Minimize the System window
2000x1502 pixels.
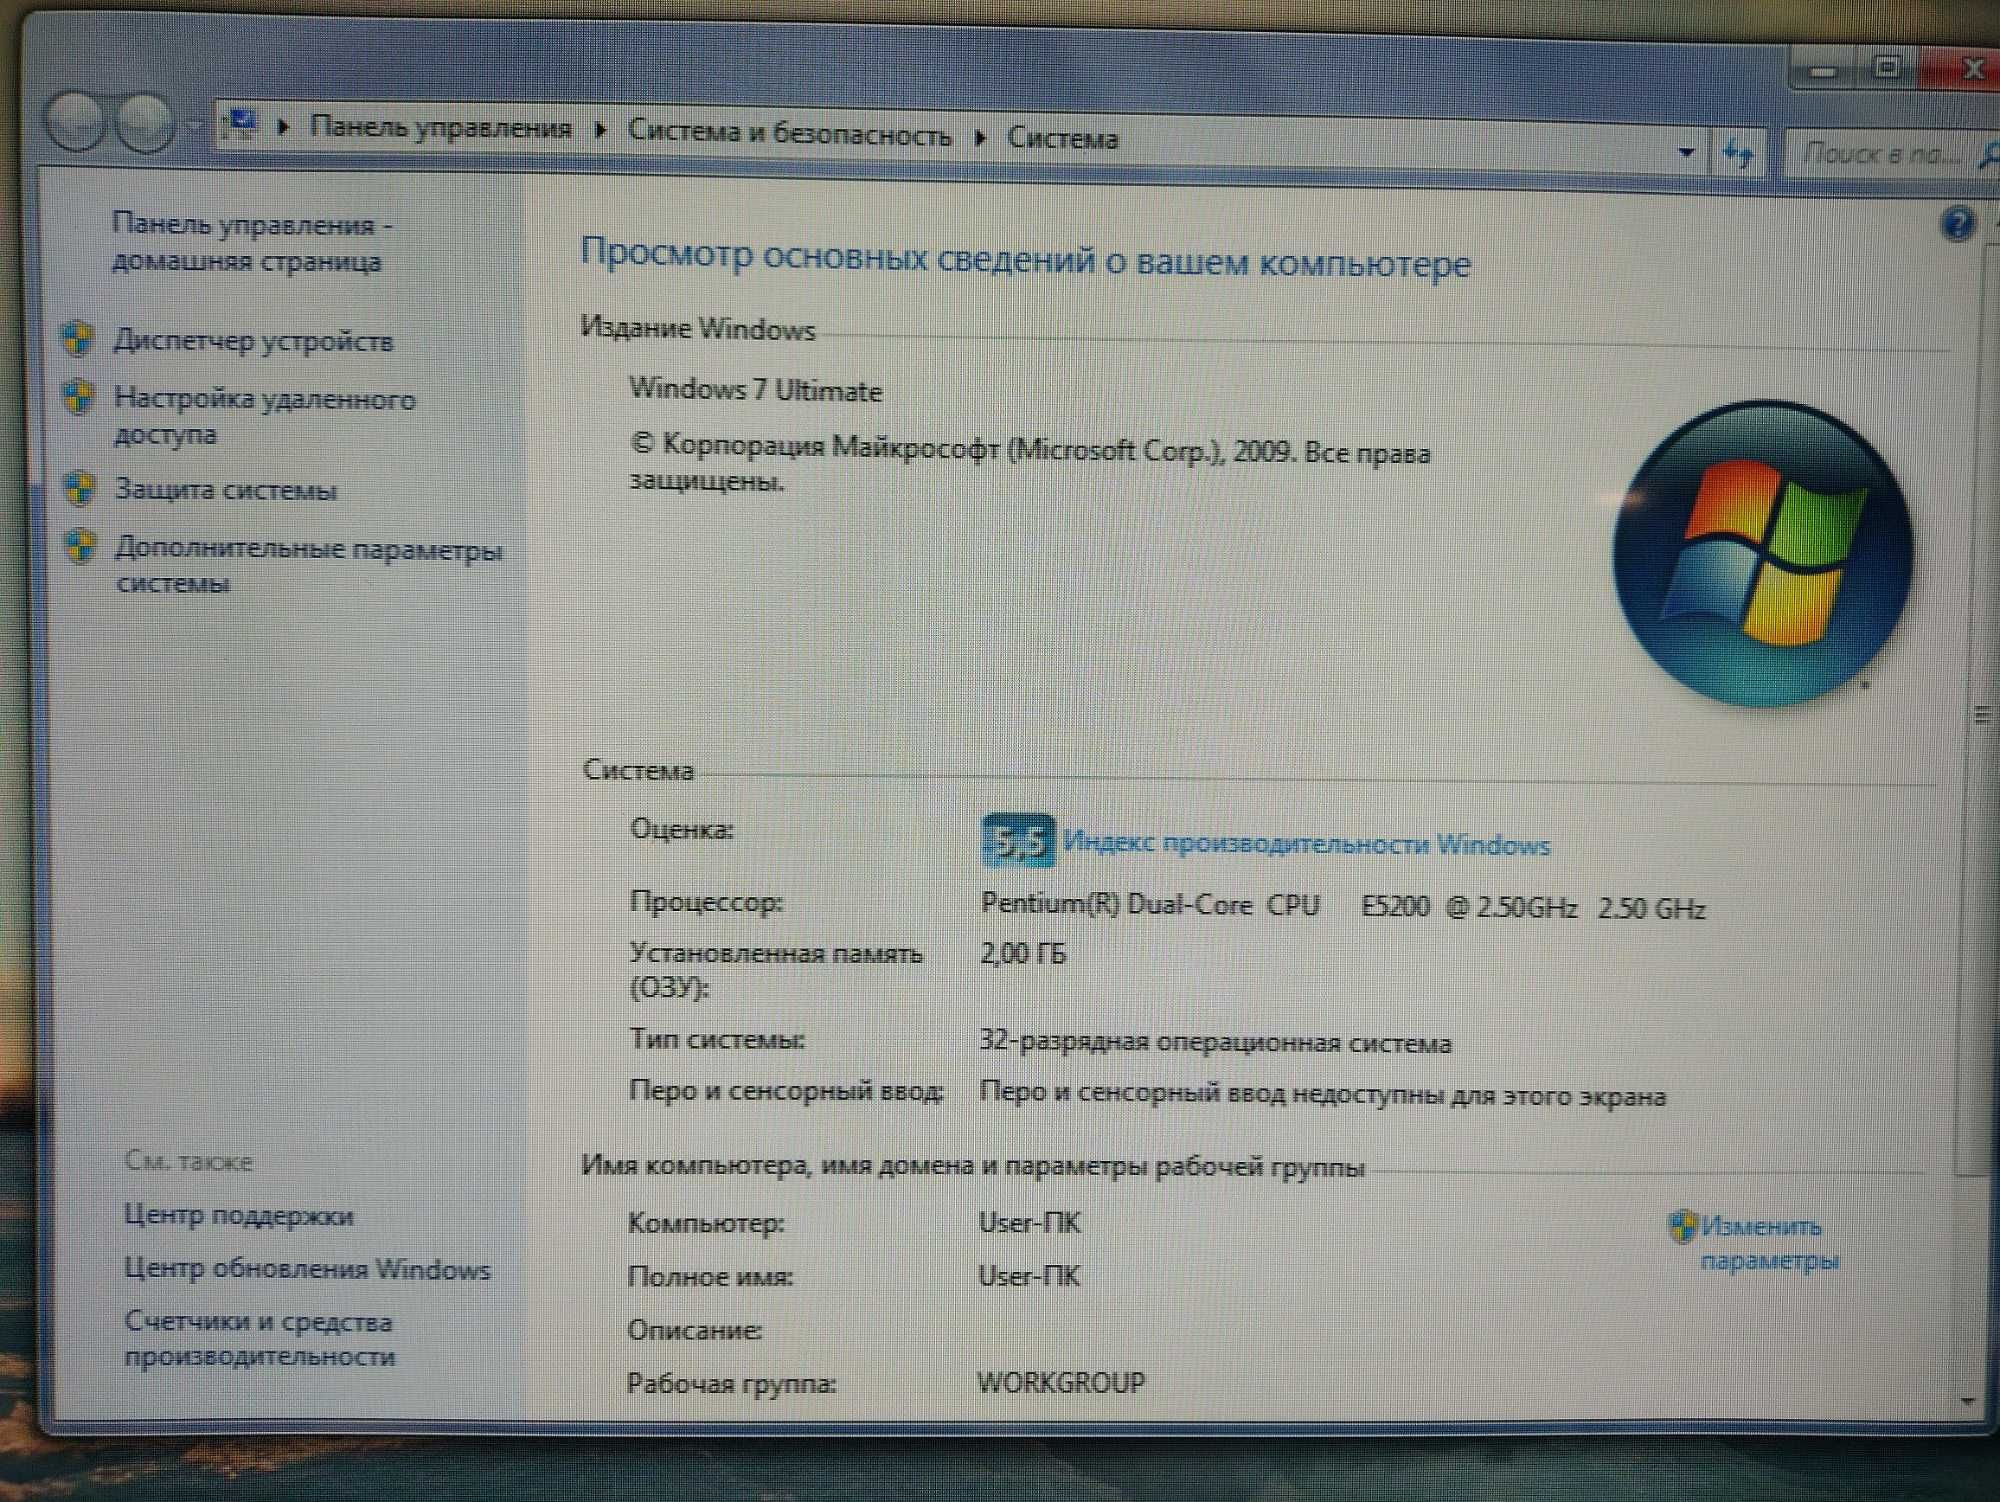tap(1824, 72)
